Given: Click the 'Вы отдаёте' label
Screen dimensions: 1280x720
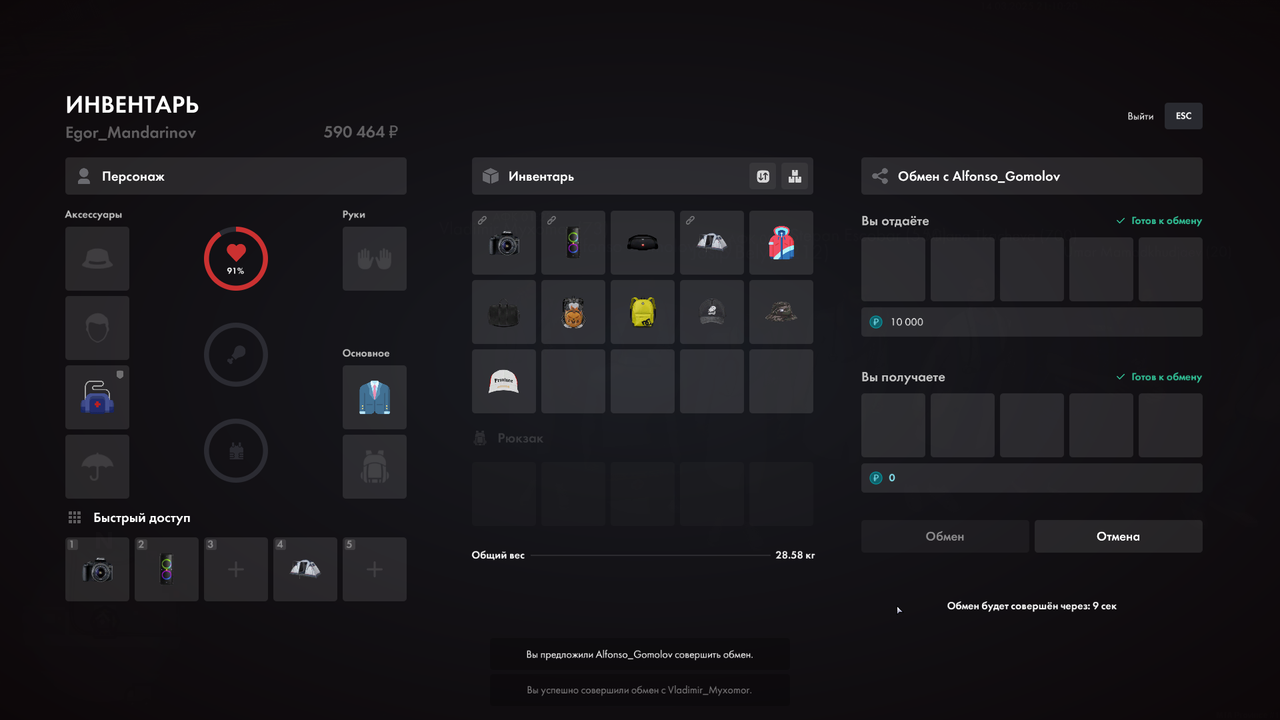Looking at the screenshot, I should tap(895, 221).
